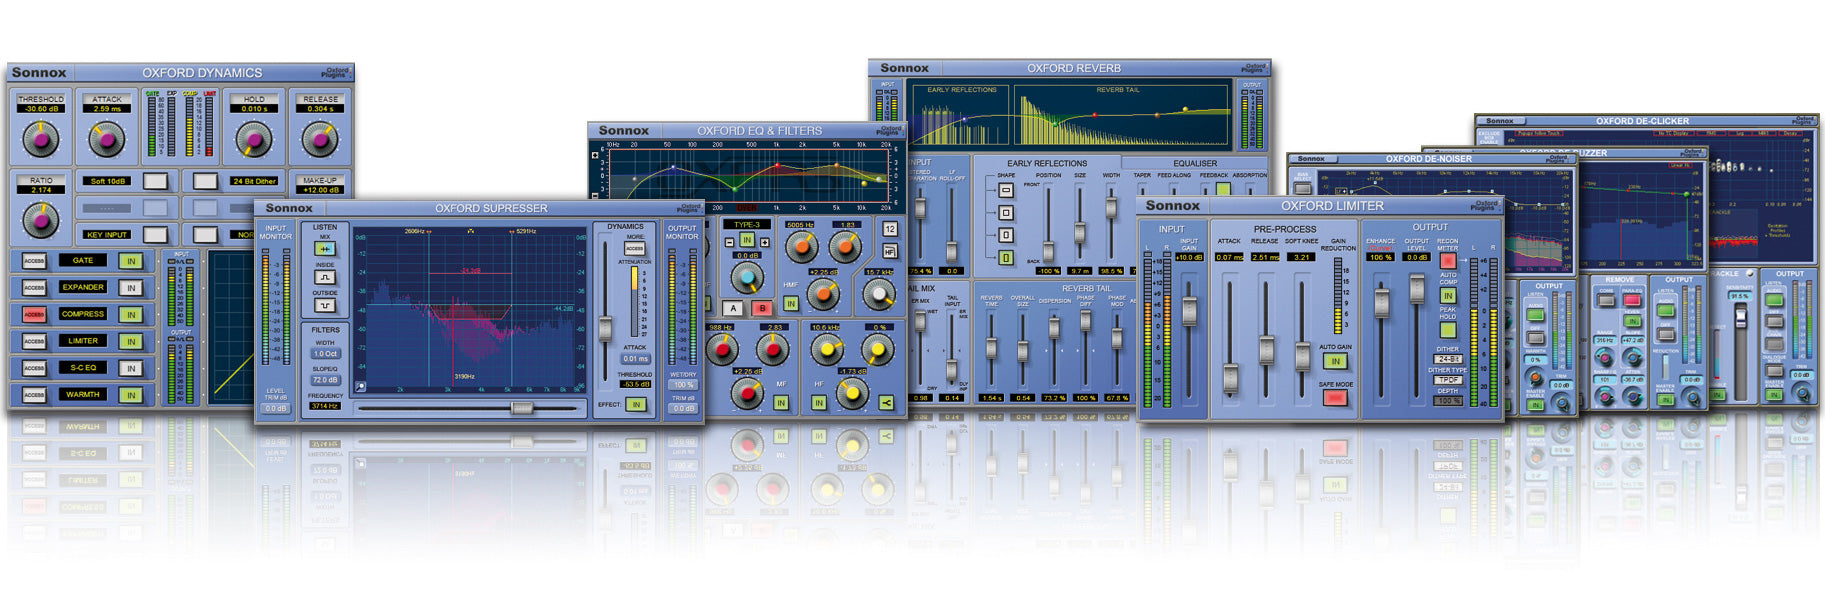This screenshot has width=1825, height=591.
Task: Click the Hold knob in Oxford Dynamics
Action: click(x=253, y=138)
